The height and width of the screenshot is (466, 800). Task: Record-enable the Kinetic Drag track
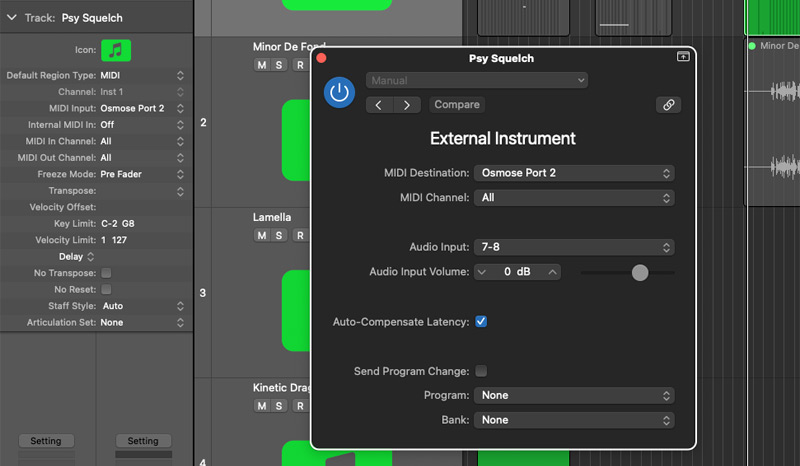(300, 406)
